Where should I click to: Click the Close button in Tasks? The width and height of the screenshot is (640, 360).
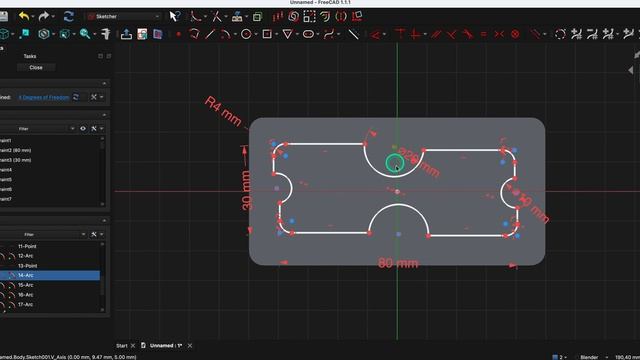point(36,67)
